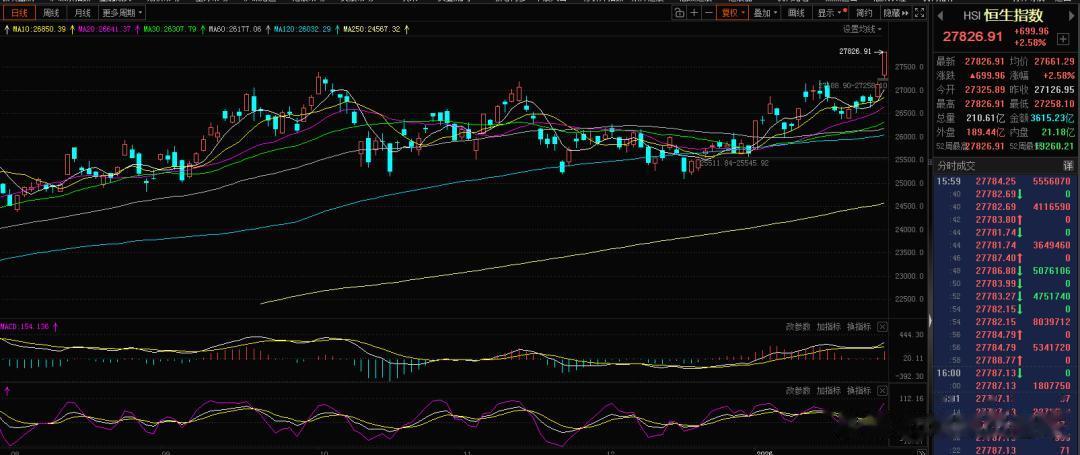The image size is (1080, 455).
Task: Click the arrow after MA30 value
Action: click(x=202, y=29)
